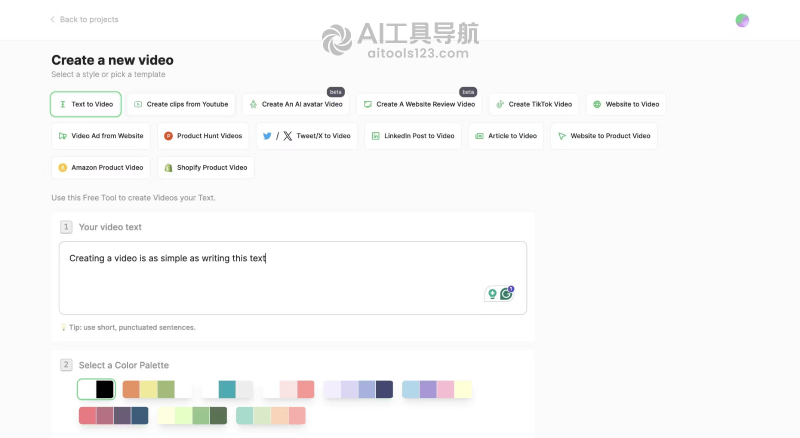
Task: Click the monitor icon on Website Review
Action: click(368, 104)
